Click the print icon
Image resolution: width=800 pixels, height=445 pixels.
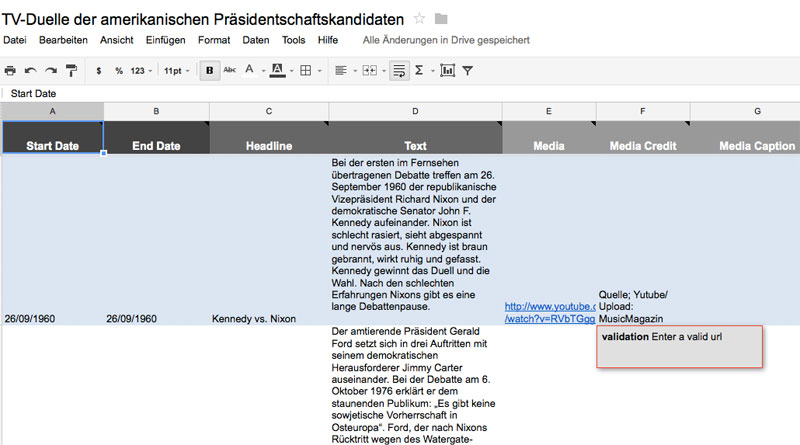10,70
